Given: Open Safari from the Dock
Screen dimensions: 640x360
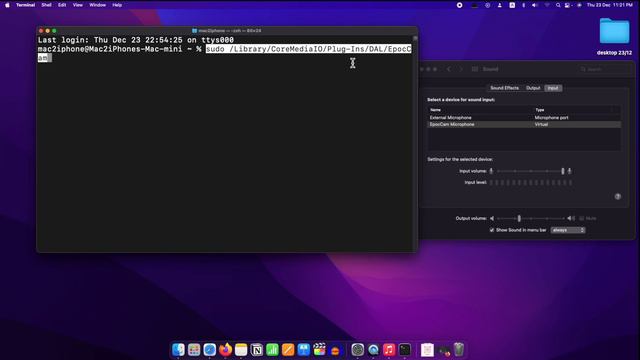Looking at the screenshot, I should (x=210, y=350).
